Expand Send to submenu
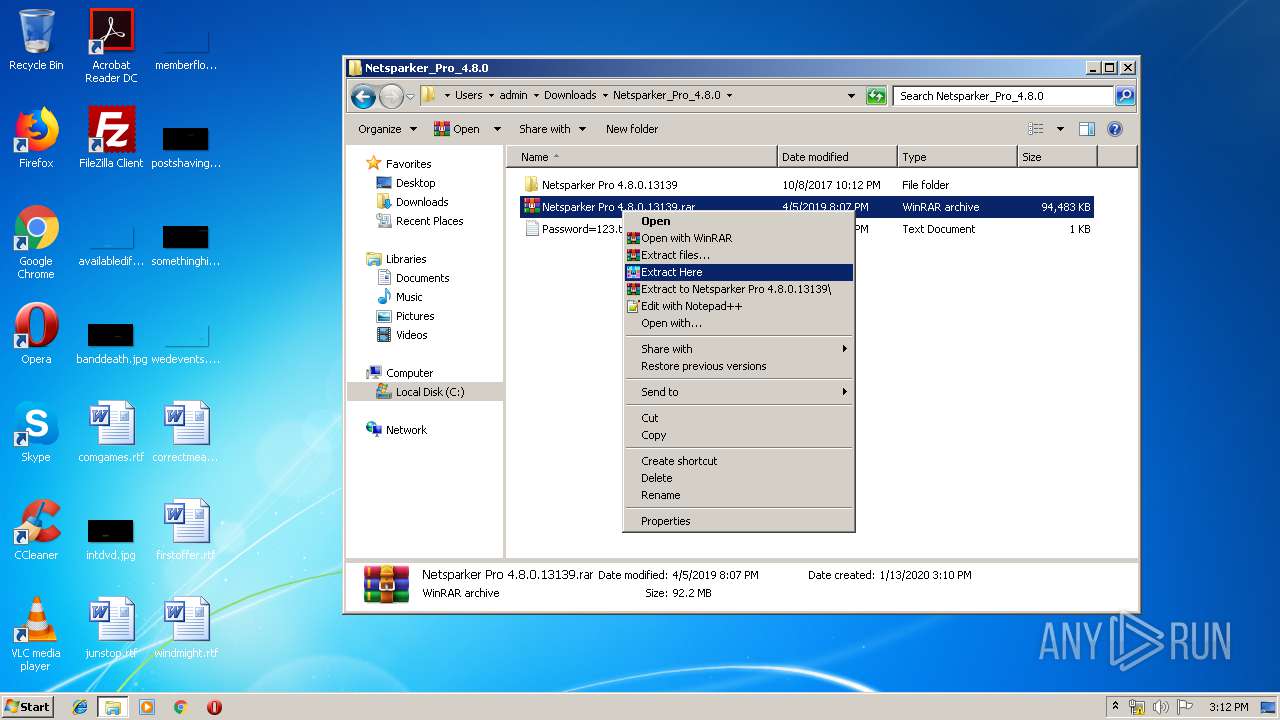The width and height of the screenshot is (1280, 720). click(x=738, y=392)
